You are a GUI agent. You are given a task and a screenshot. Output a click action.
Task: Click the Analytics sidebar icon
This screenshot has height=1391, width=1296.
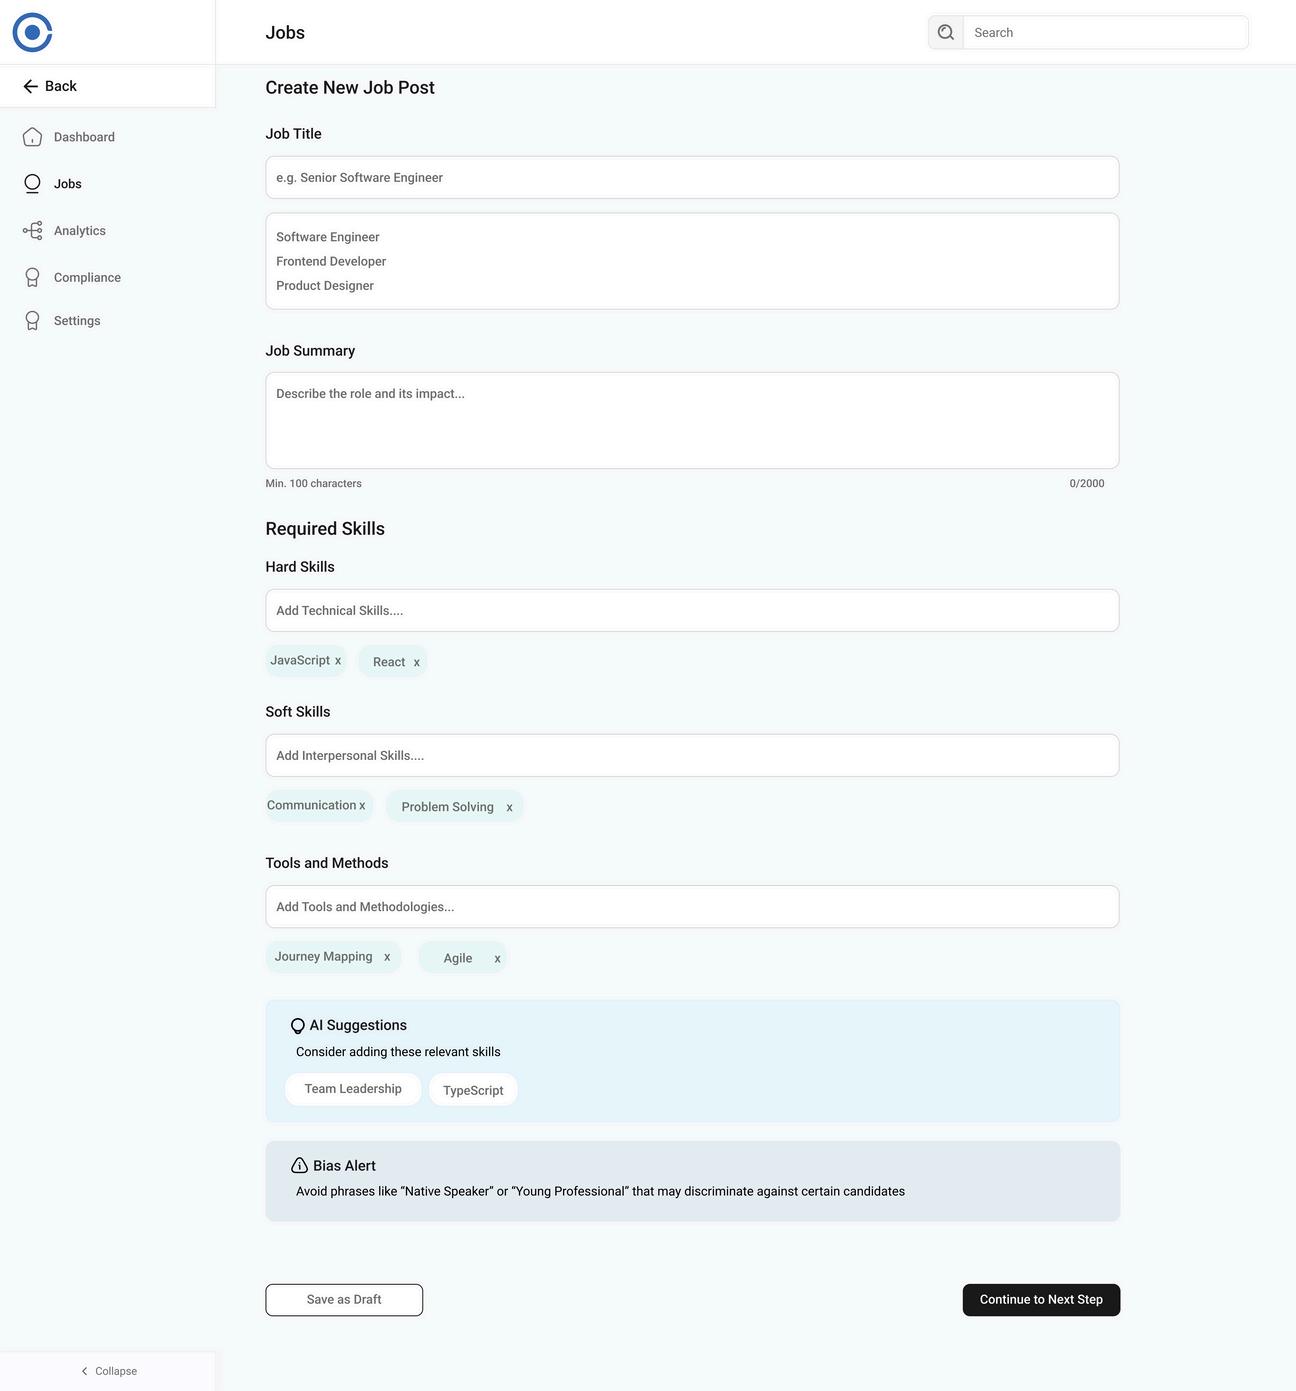click(x=32, y=231)
